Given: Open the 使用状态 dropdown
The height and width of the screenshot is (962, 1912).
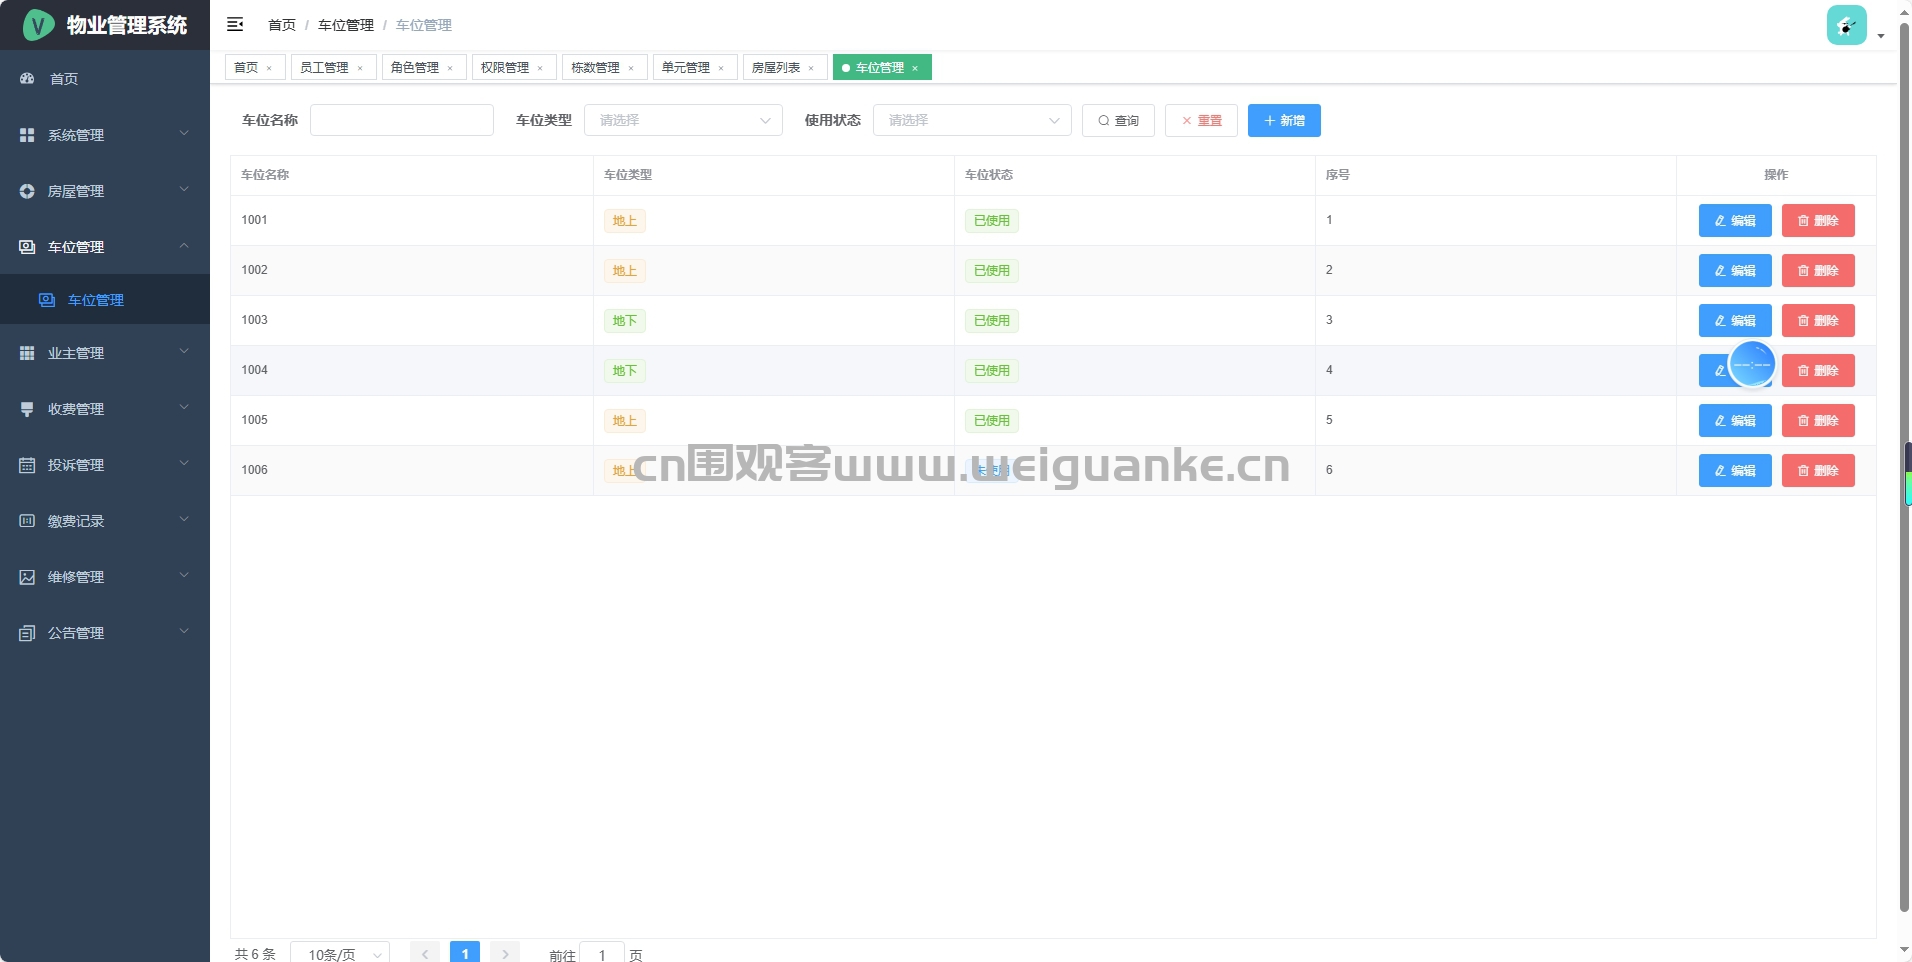Looking at the screenshot, I should (x=972, y=120).
